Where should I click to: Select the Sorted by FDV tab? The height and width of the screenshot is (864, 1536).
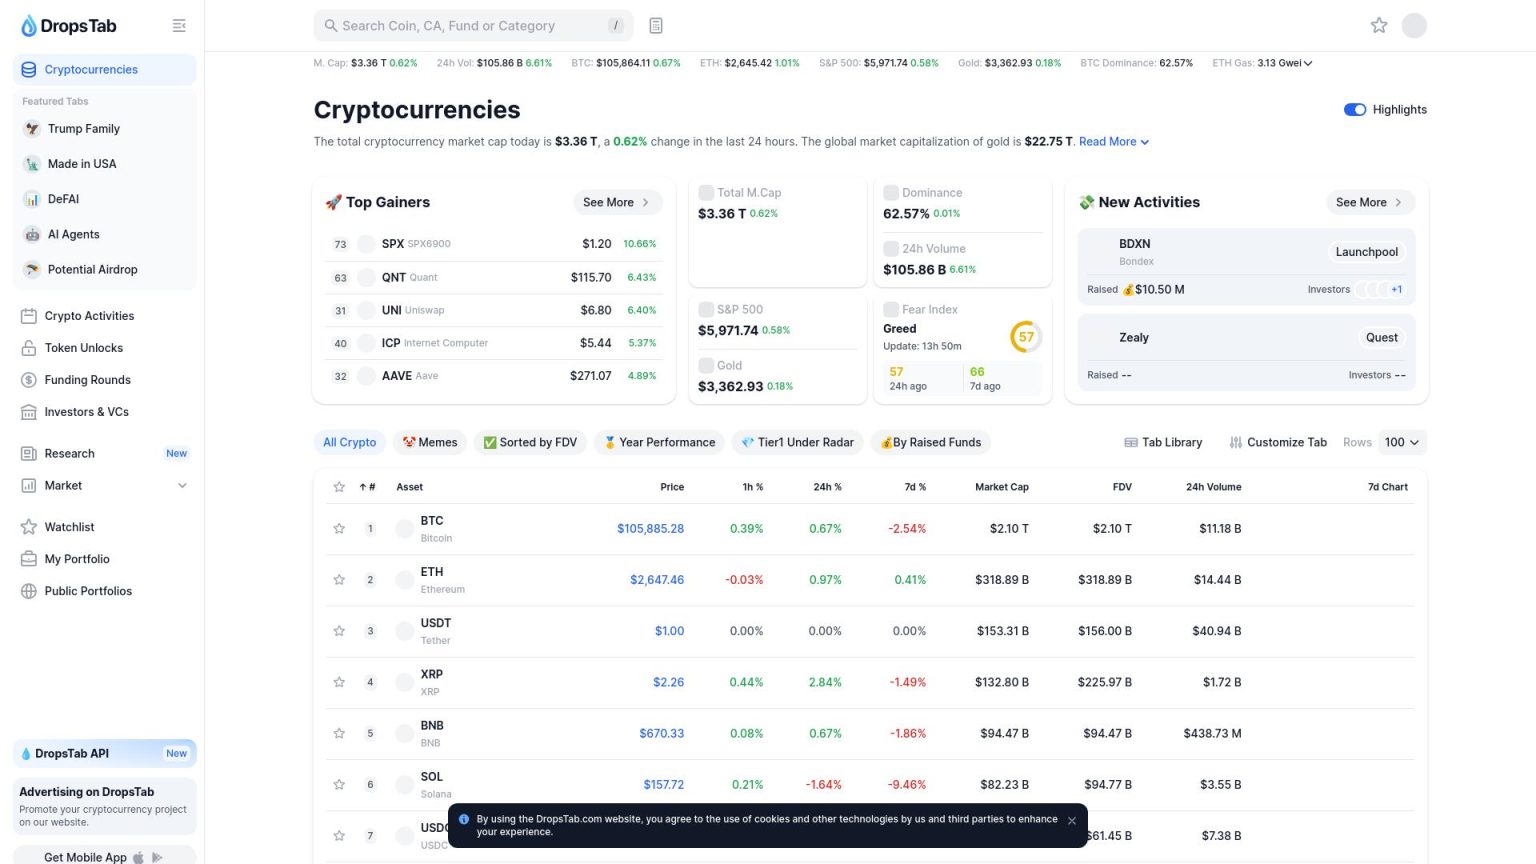click(530, 442)
